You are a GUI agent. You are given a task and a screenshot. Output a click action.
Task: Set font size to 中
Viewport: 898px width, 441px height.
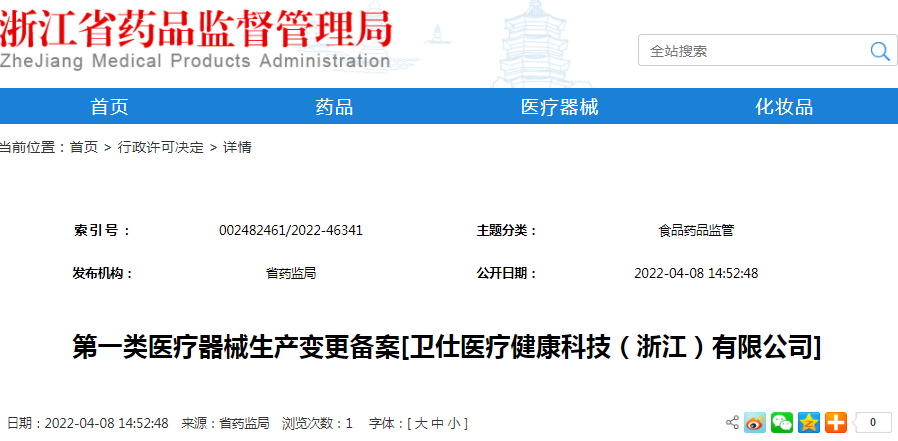coord(437,424)
